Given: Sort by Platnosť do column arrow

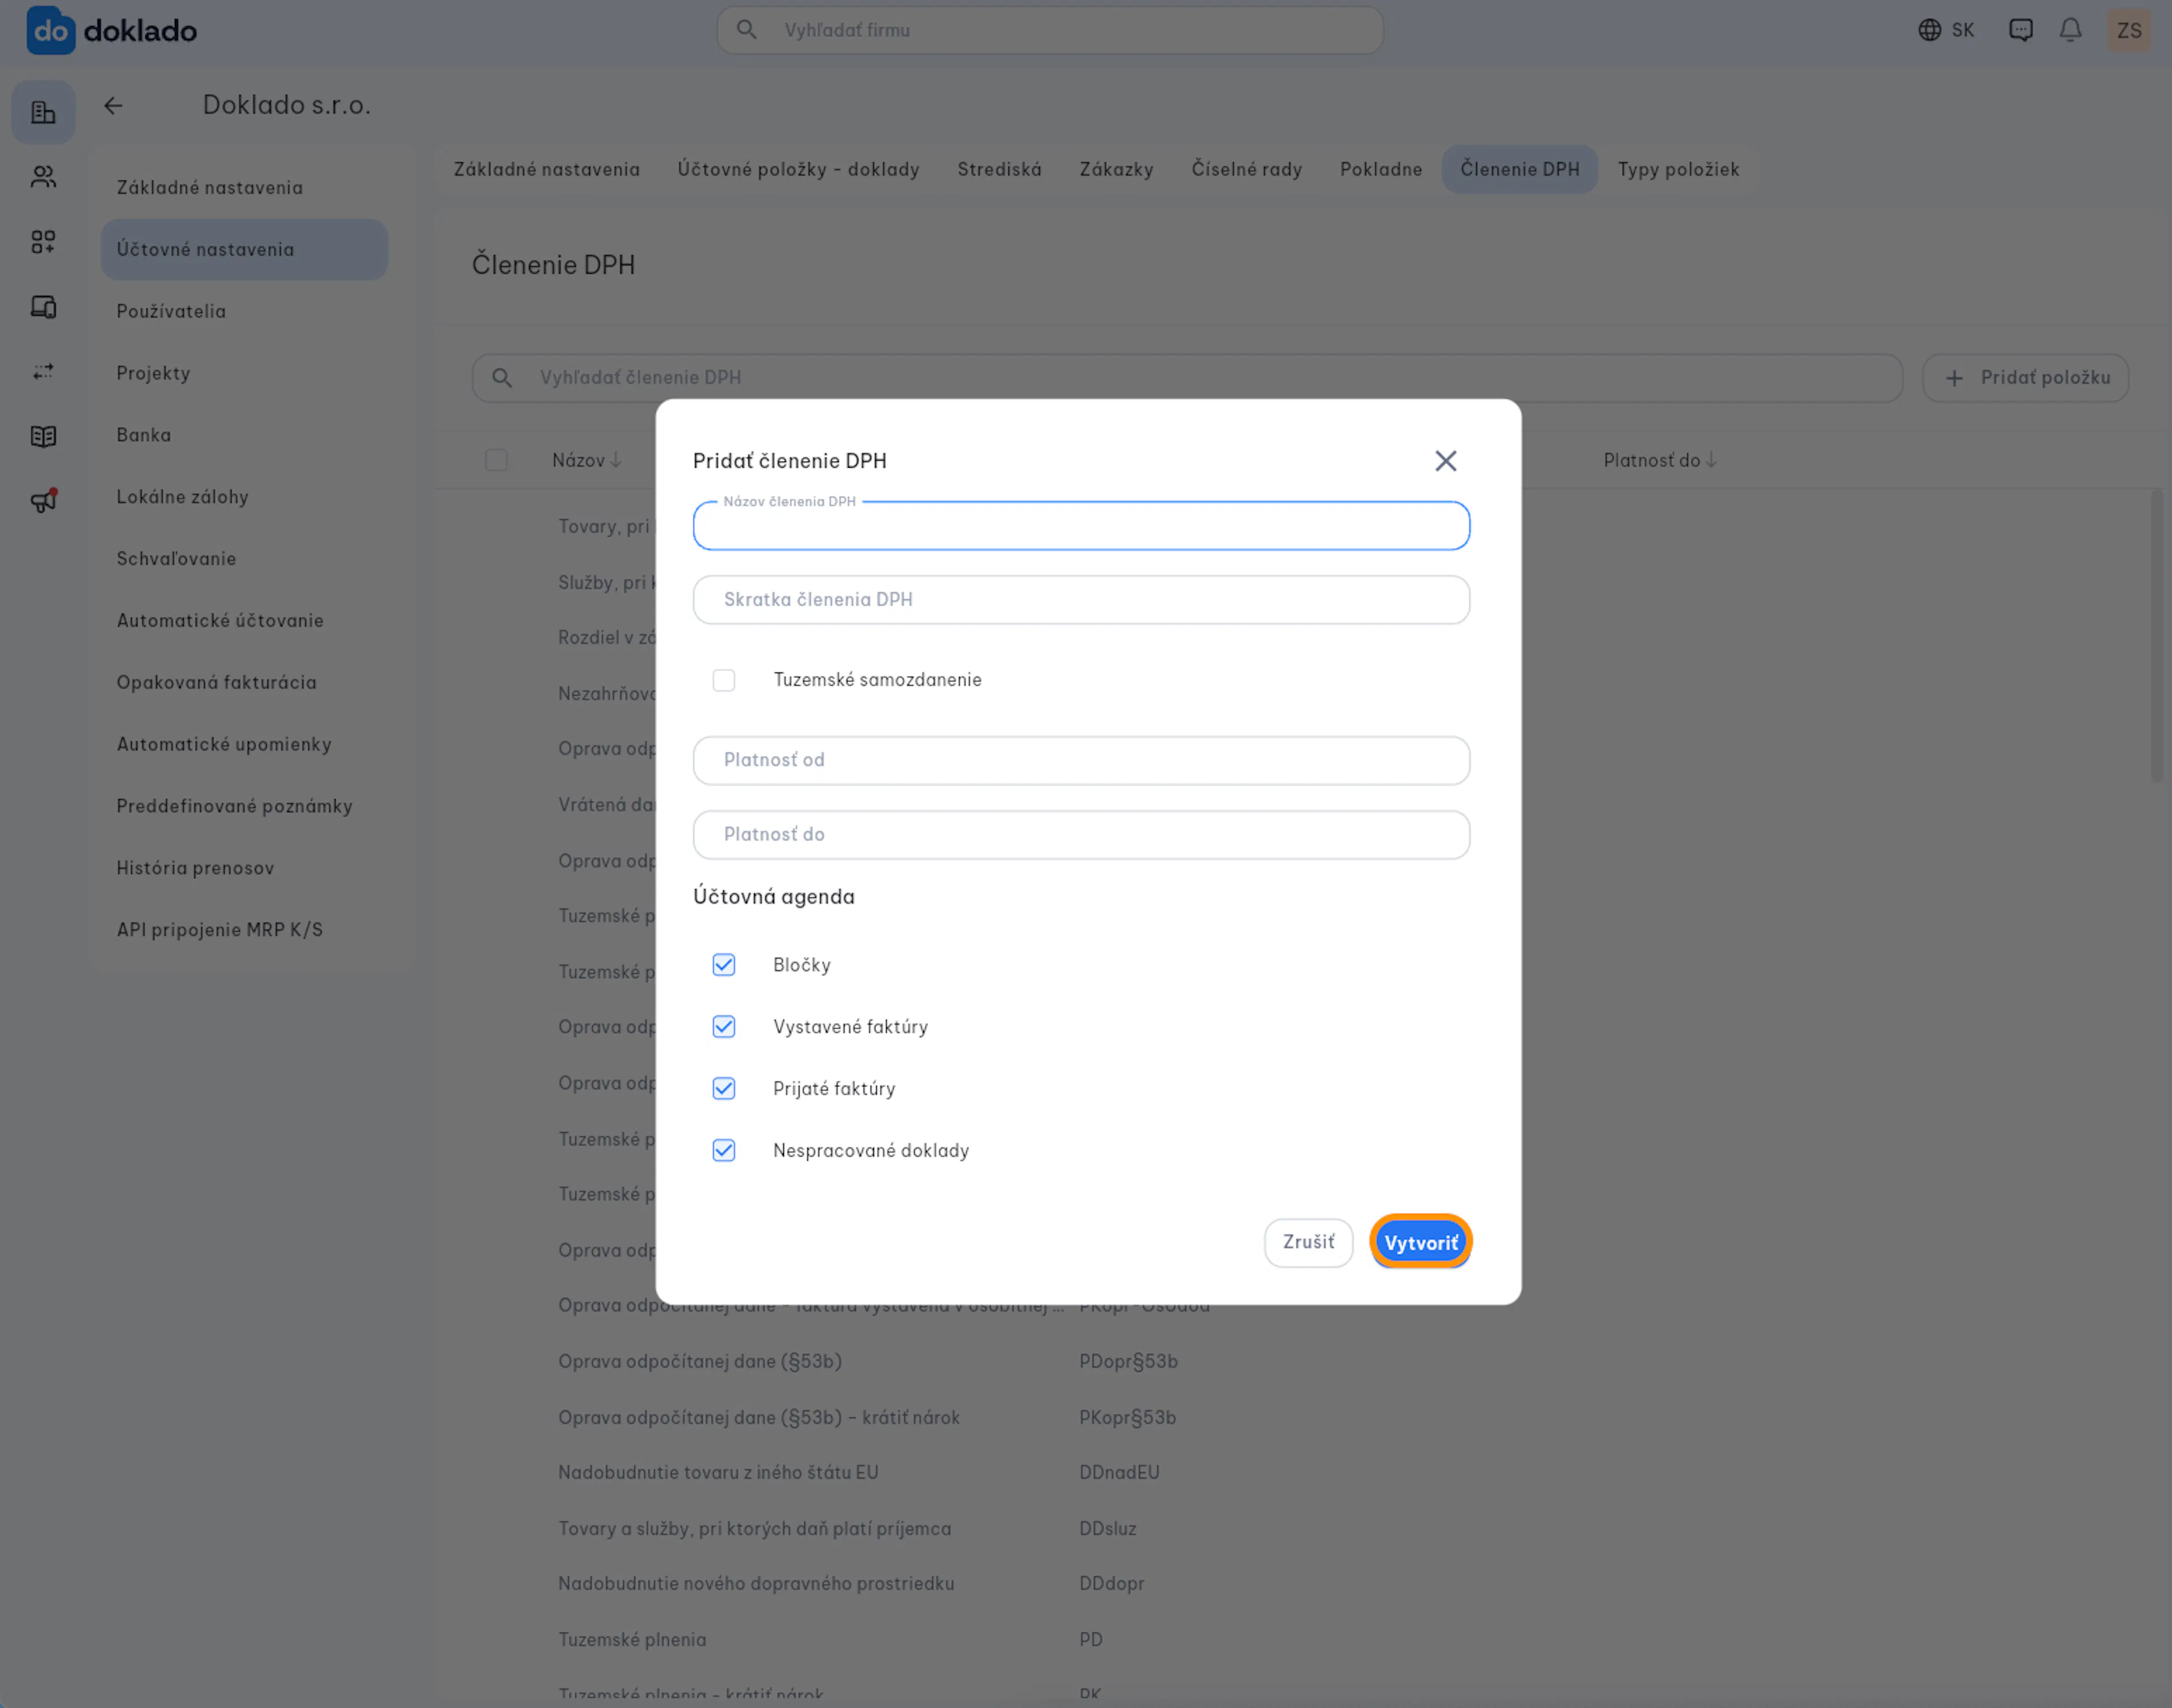Looking at the screenshot, I should [1711, 460].
